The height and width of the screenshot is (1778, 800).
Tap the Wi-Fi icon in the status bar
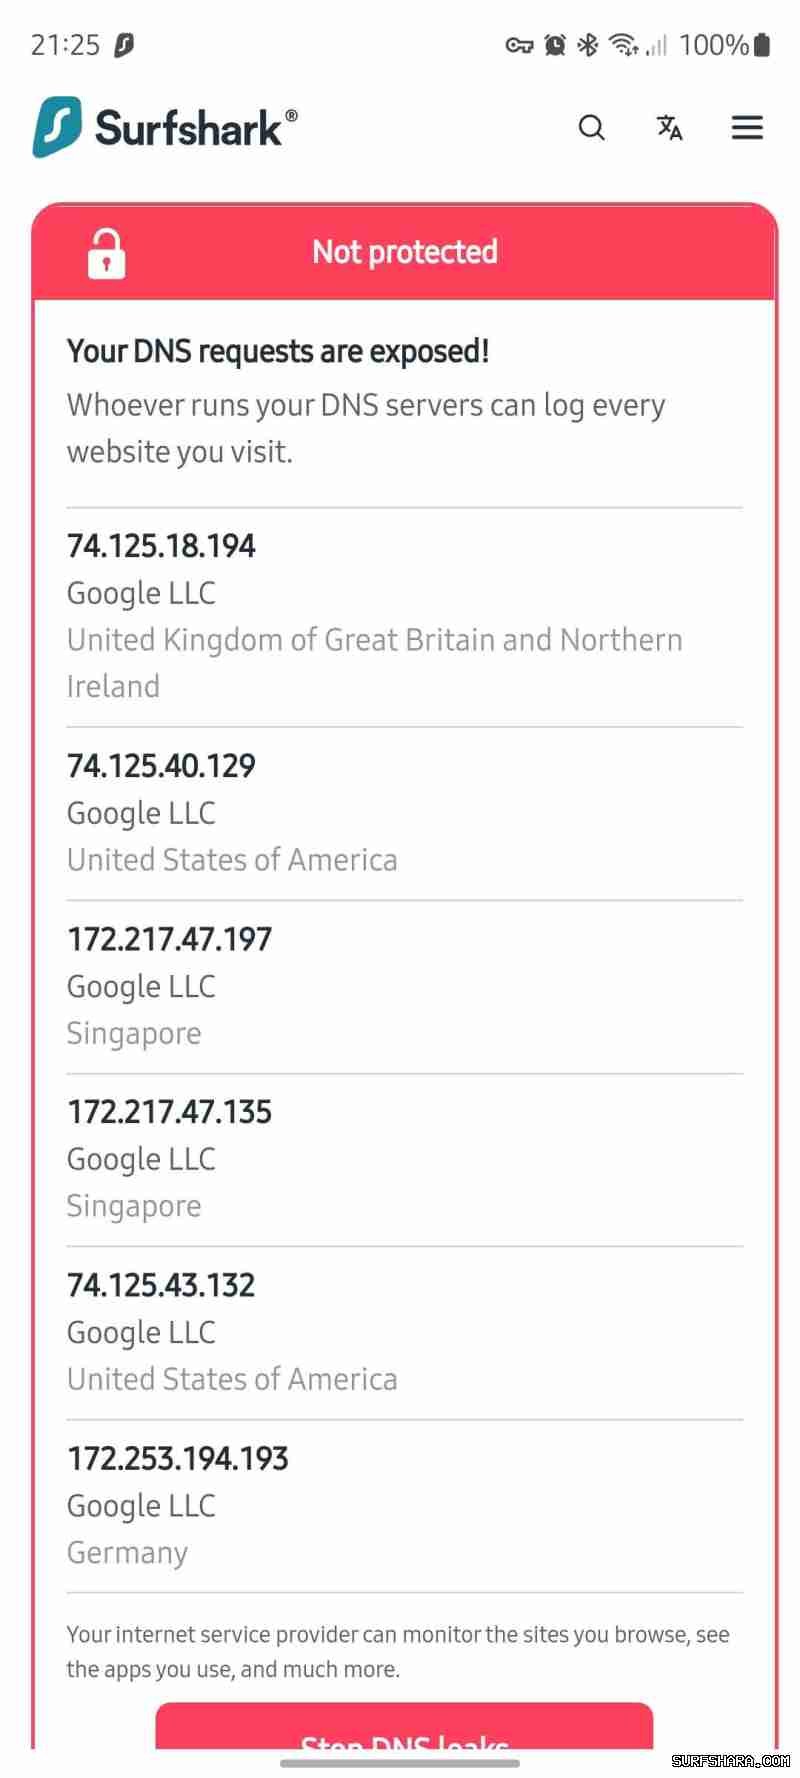click(x=625, y=45)
